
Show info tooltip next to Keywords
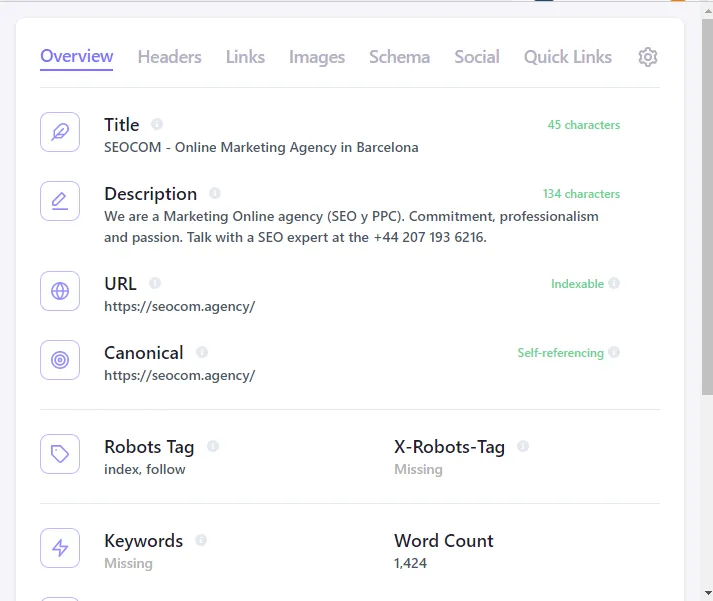click(x=201, y=540)
